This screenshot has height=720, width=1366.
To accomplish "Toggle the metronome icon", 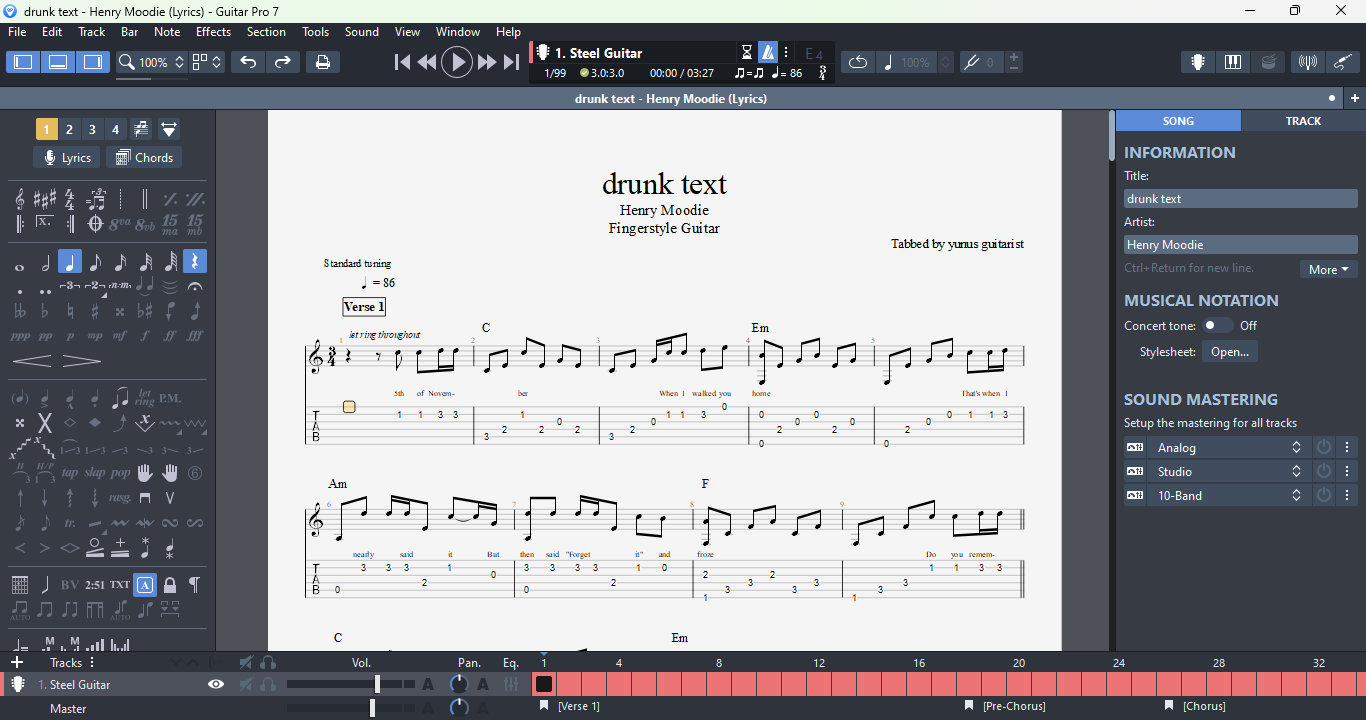I will click(768, 53).
